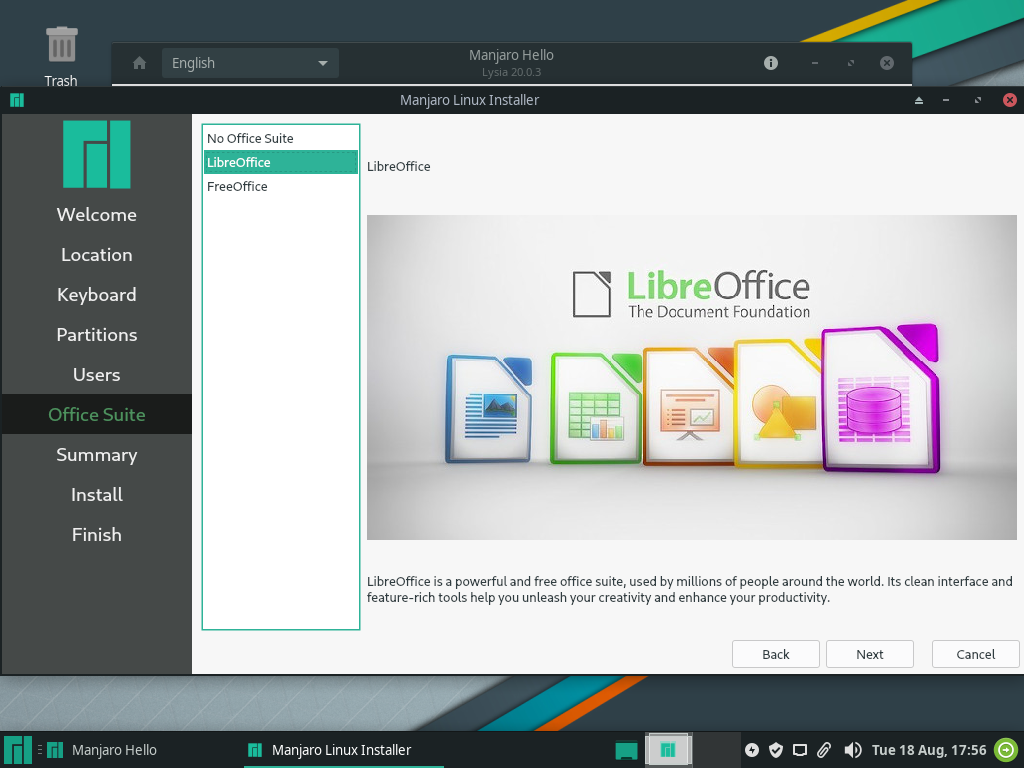Viewport: 1024px width, 768px height.
Task: Go to the Partitions step
Action: (97, 334)
